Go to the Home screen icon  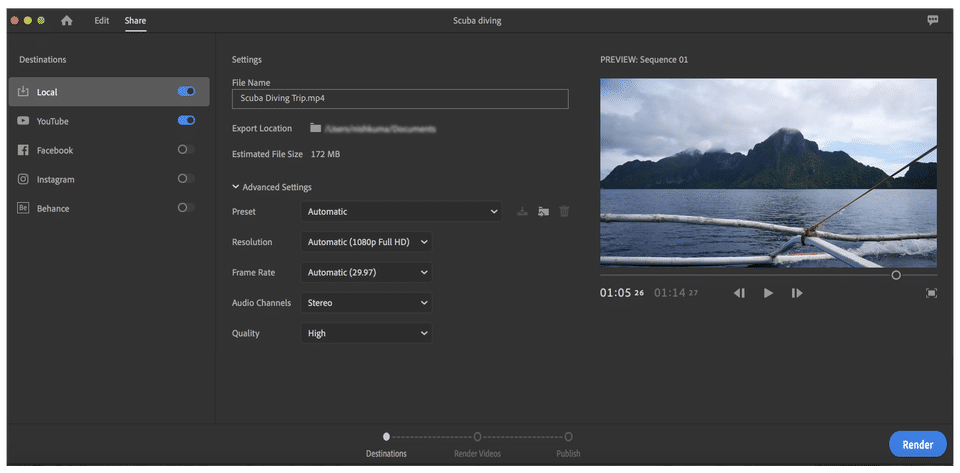click(67, 21)
